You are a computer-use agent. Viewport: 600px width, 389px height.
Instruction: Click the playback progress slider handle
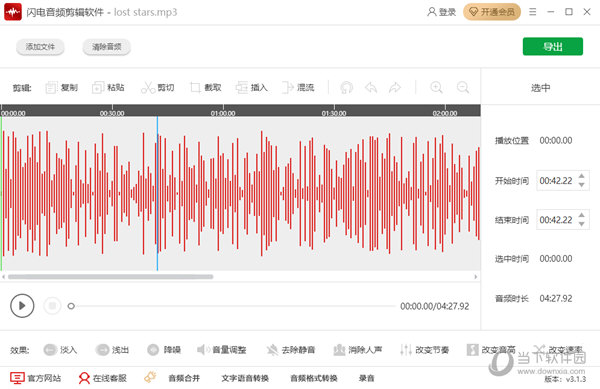click(71, 306)
